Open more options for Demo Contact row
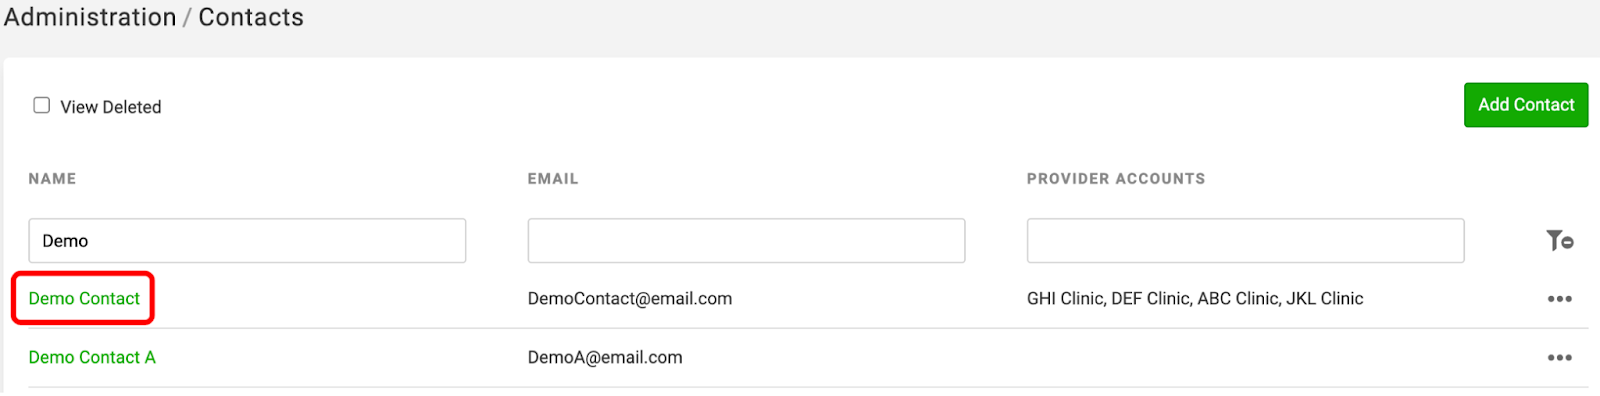Screen dimensions: 1600x396 1559,299
